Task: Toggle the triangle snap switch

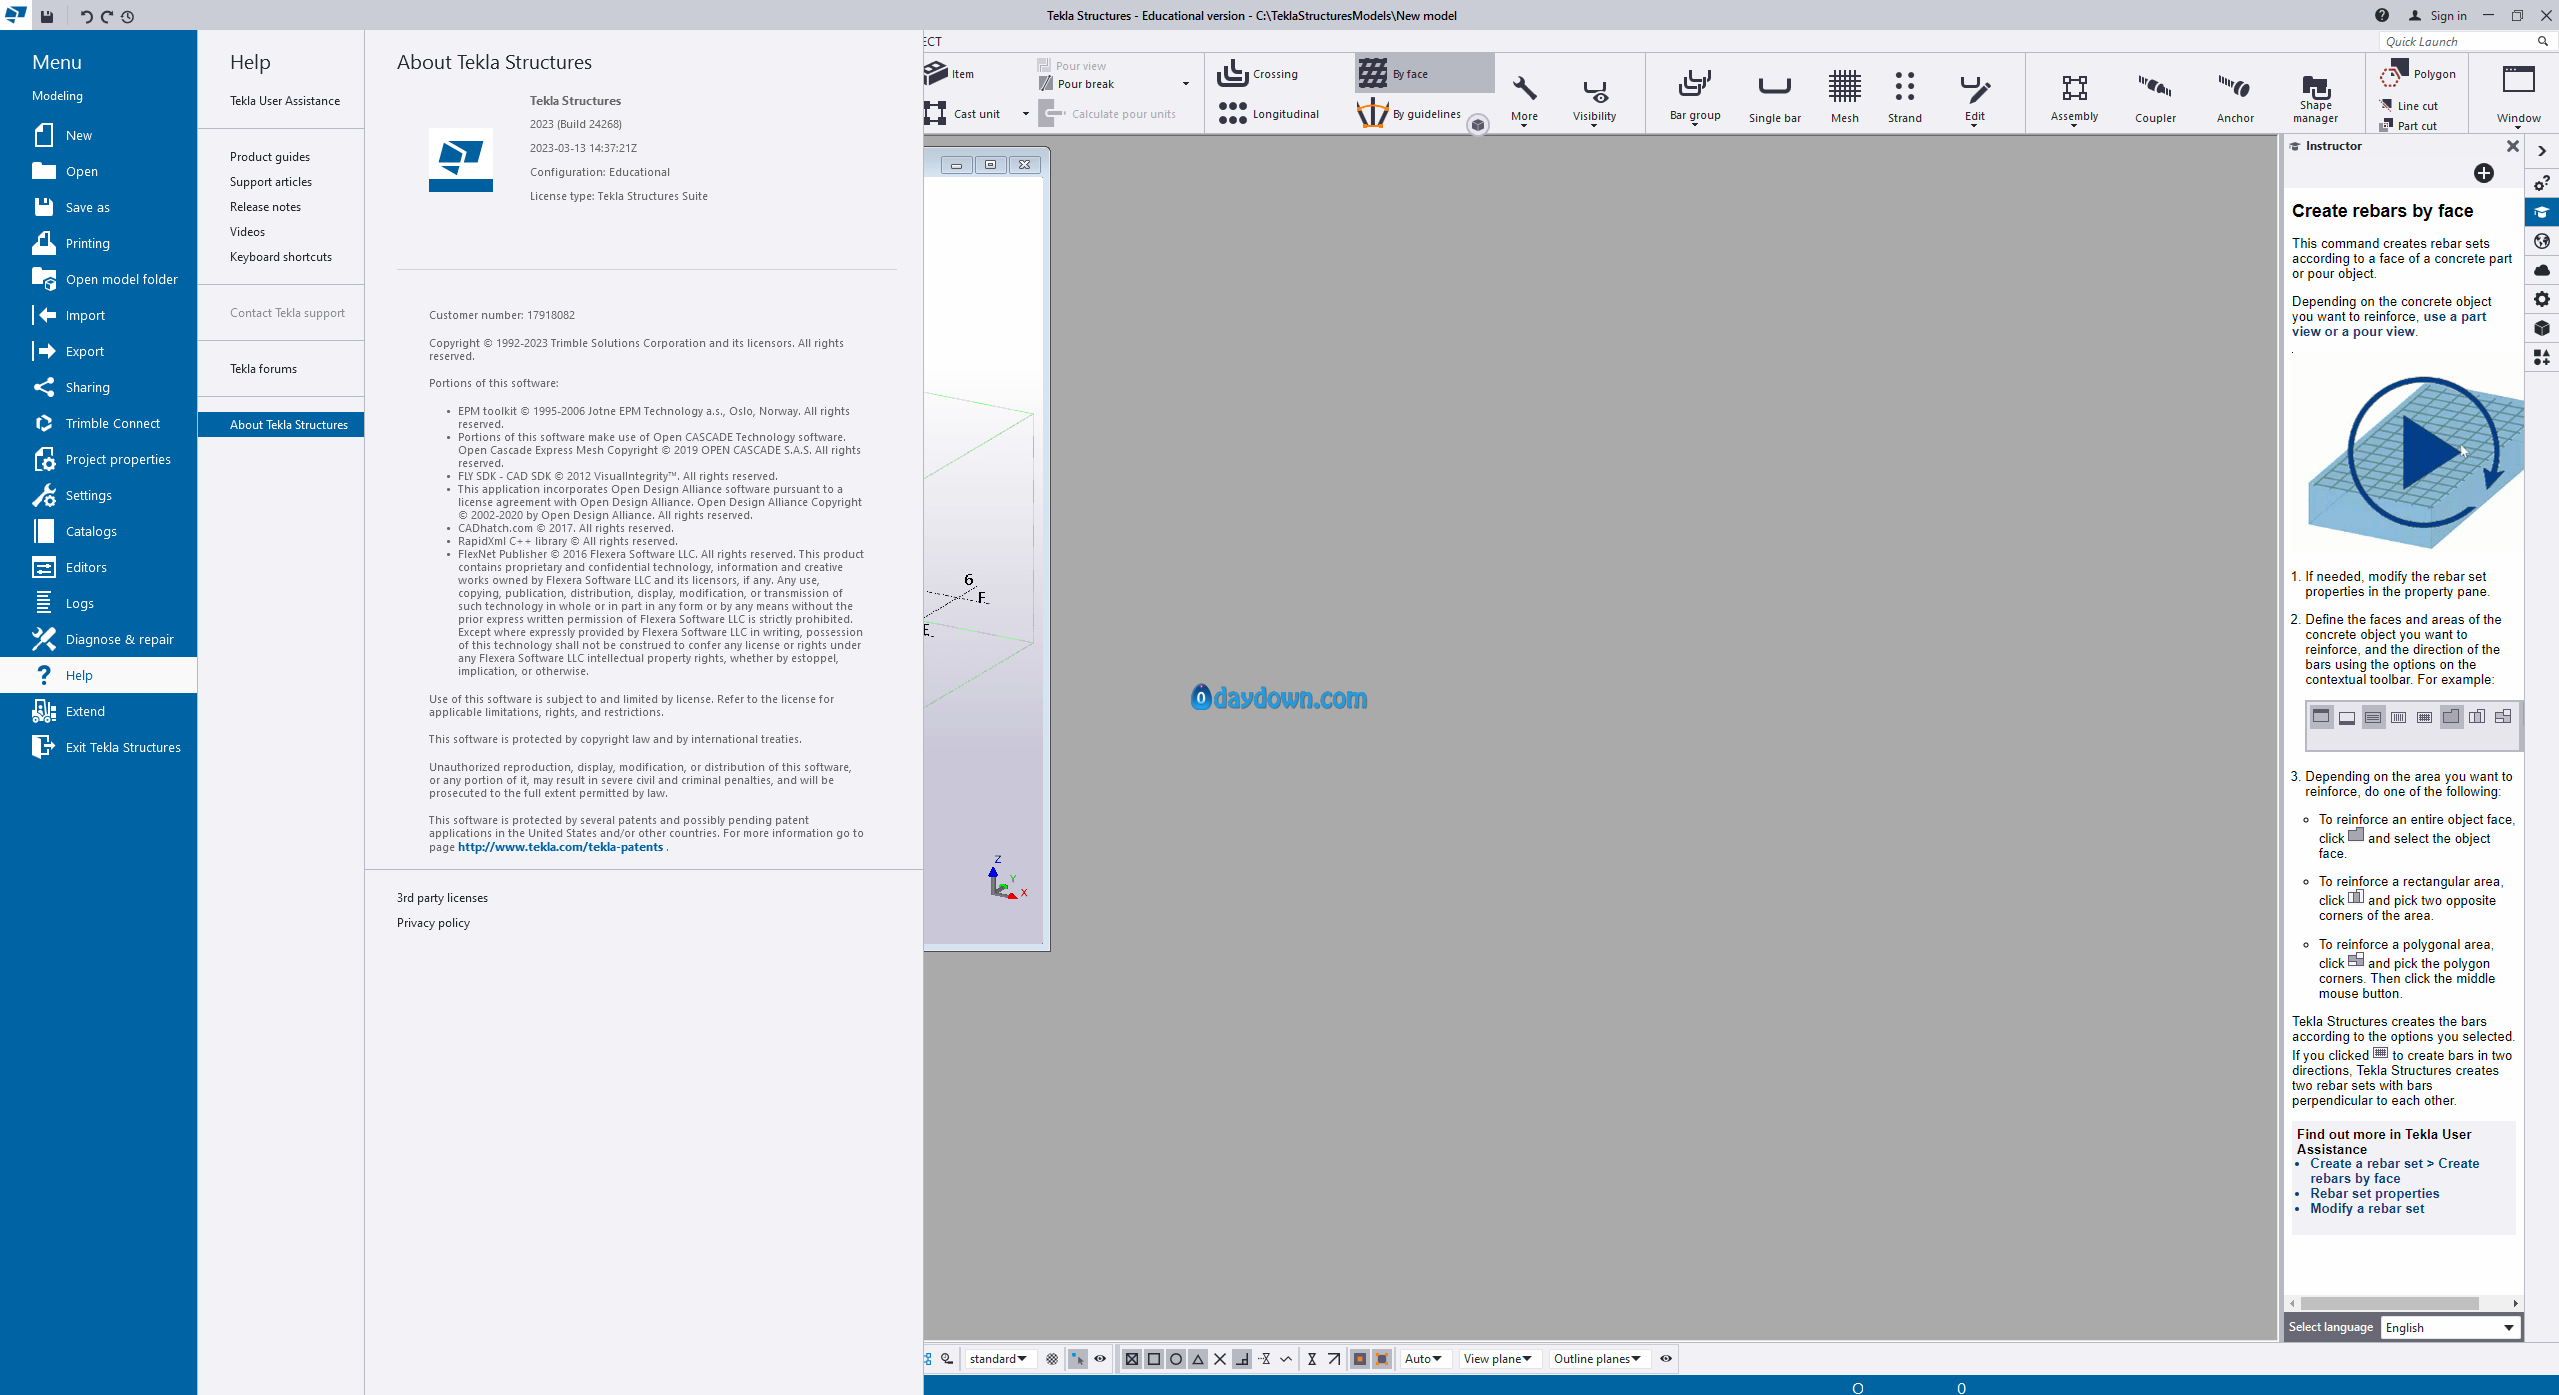Action: point(1198,1359)
